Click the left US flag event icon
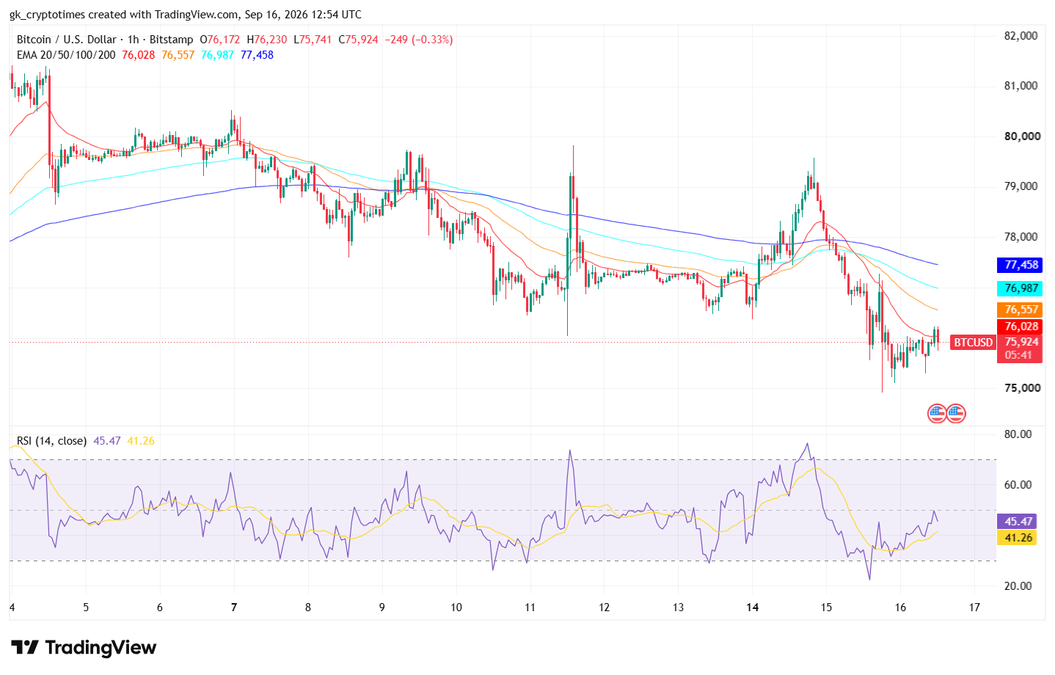Screen dimensions: 1055x675 tap(937, 413)
